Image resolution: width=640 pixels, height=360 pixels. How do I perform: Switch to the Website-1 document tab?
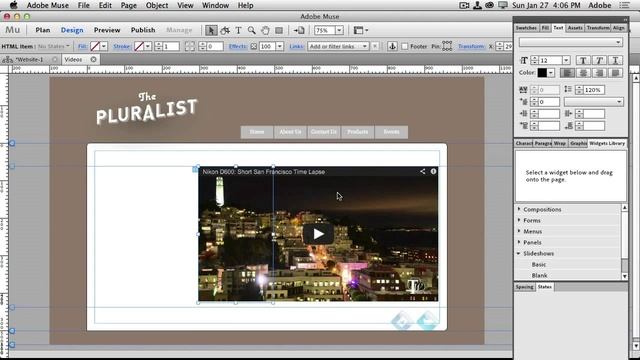pyautogui.click(x=29, y=60)
